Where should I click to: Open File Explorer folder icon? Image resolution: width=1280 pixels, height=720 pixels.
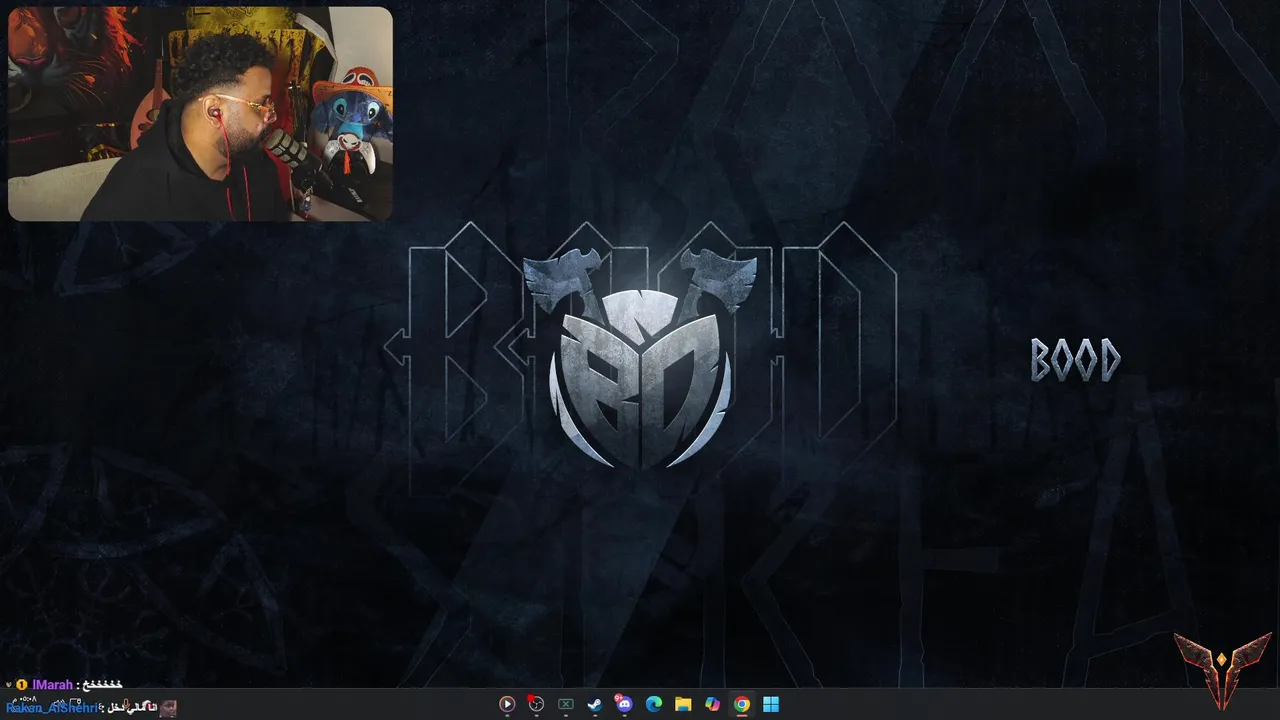point(683,704)
